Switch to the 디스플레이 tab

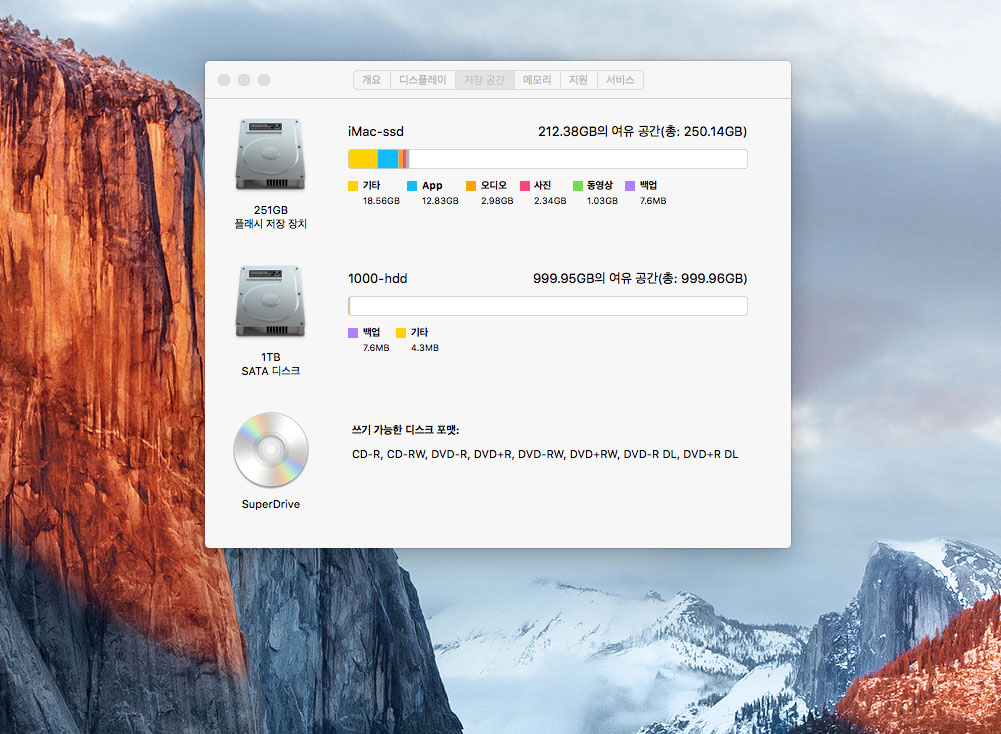click(x=423, y=80)
